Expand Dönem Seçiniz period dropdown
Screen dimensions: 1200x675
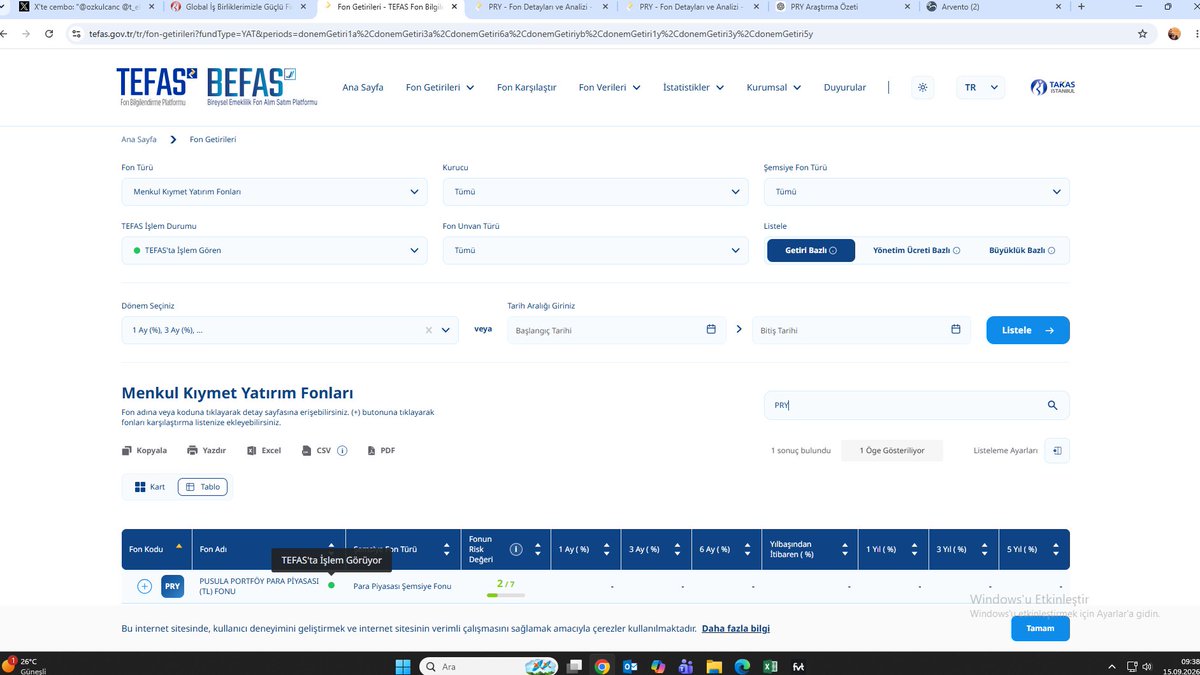click(x=446, y=330)
